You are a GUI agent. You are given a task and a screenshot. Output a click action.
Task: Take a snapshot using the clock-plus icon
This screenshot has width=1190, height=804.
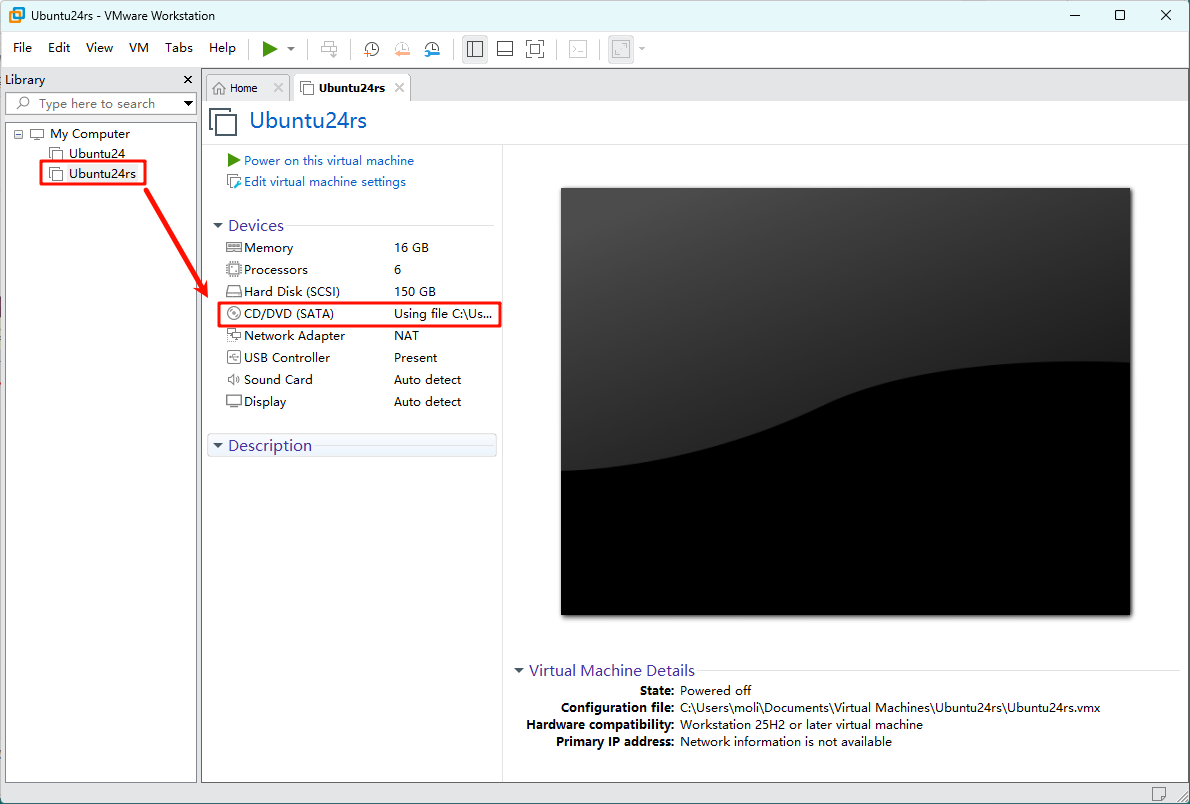[371, 49]
